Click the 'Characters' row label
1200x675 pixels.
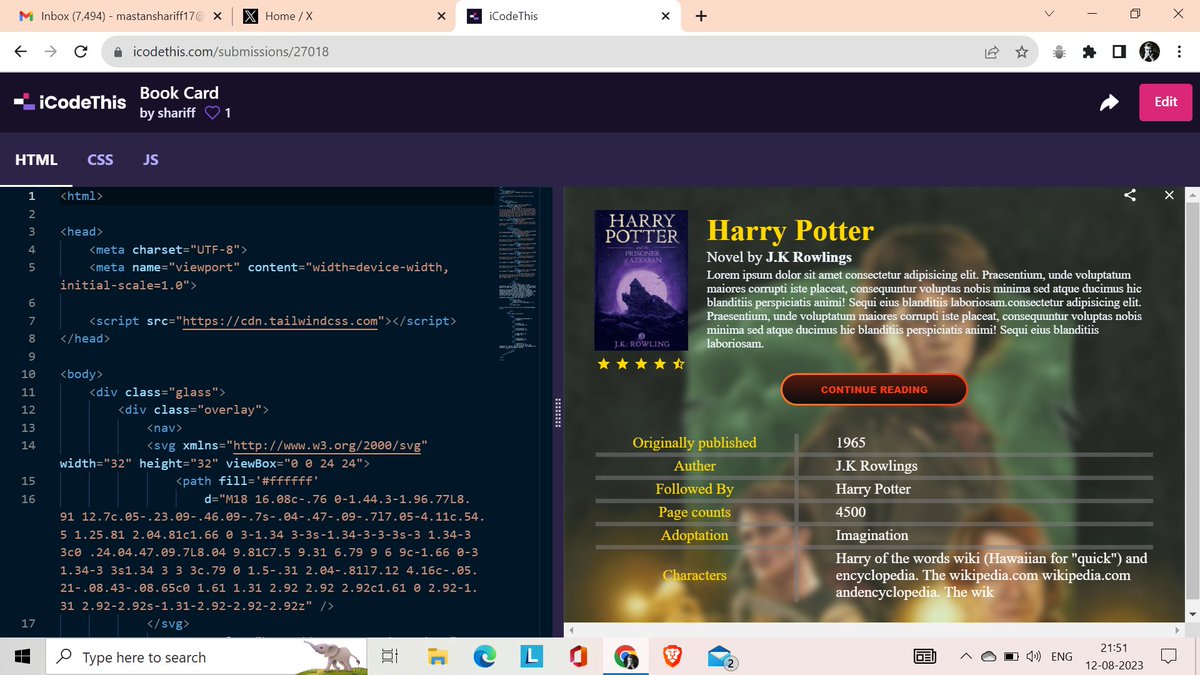695,575
